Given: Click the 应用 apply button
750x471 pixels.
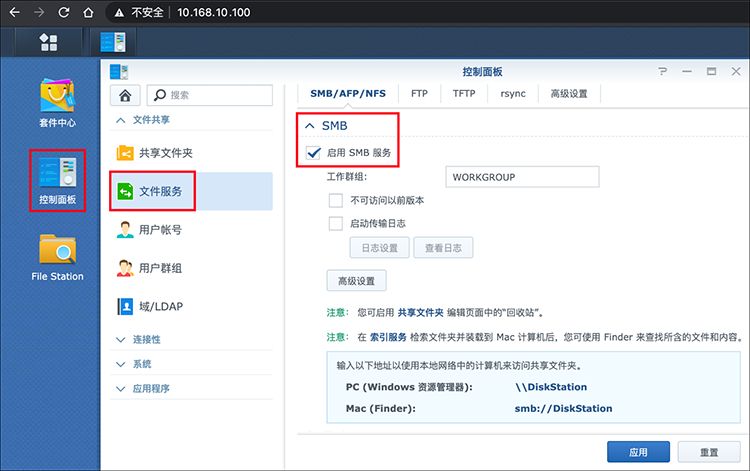Looking at the screenshot, I should click(638, 452).
